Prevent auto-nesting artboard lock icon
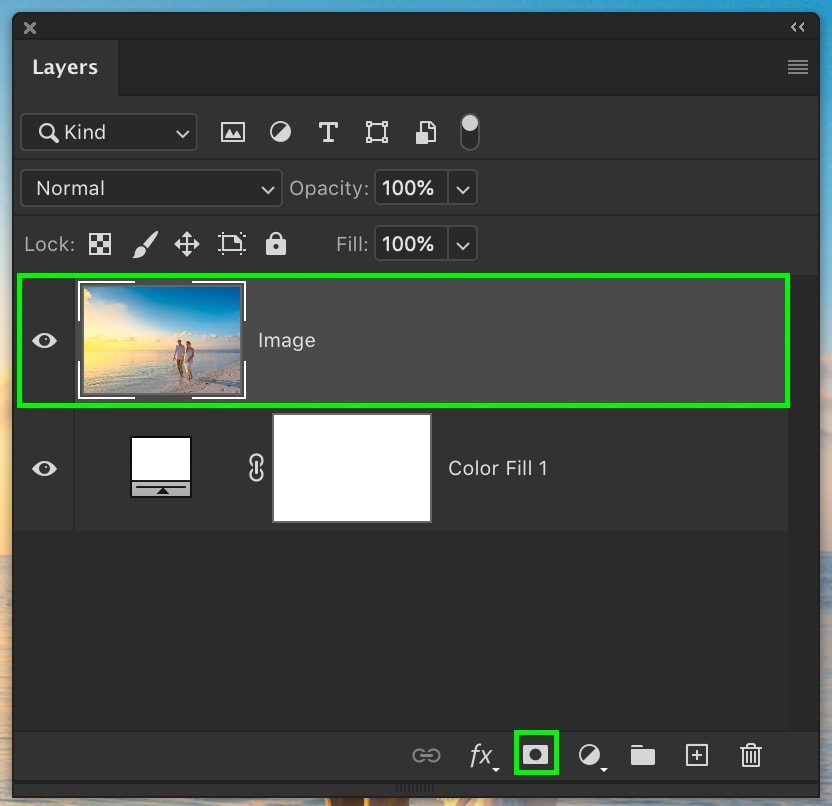 (232, 244)
